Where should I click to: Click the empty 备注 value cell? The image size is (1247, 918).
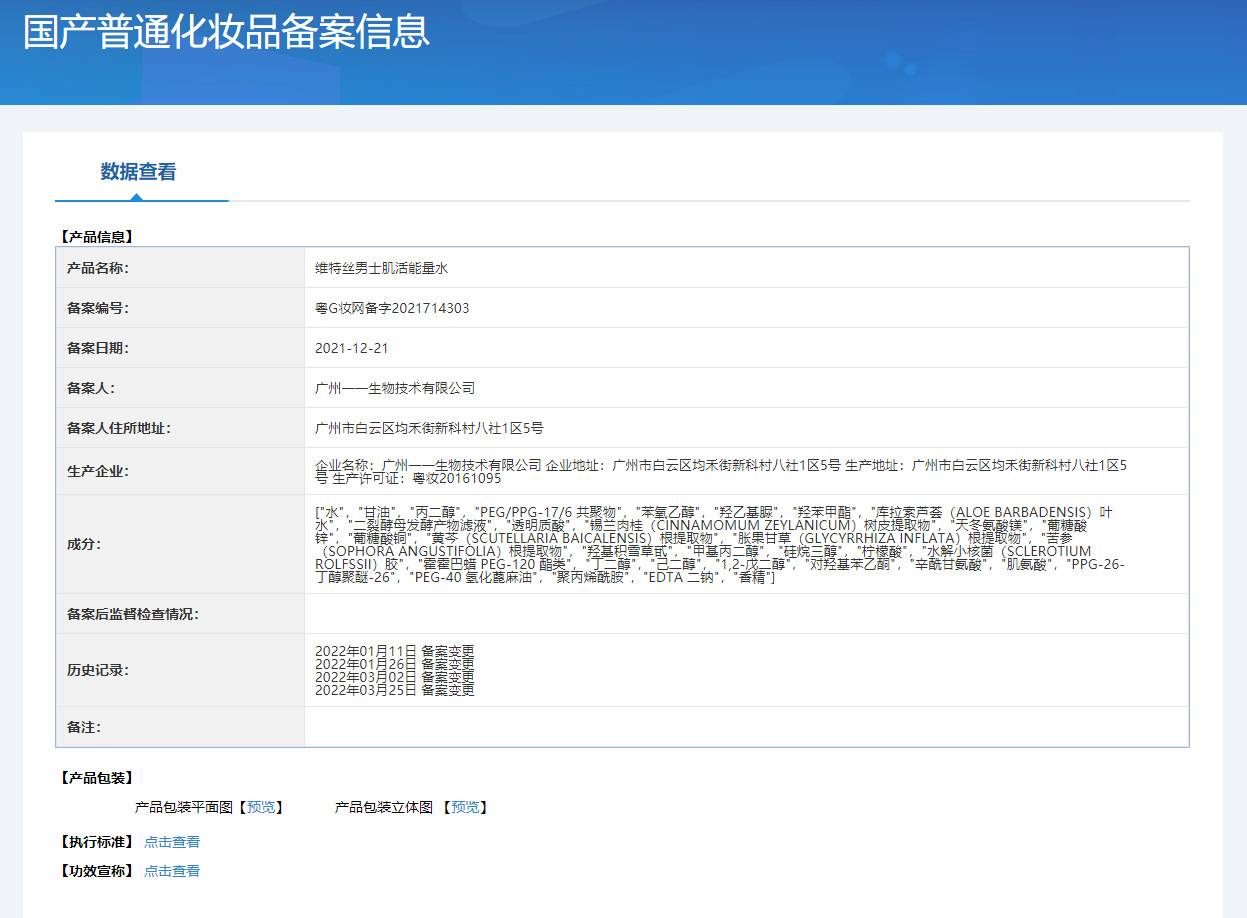pos(745,727)
